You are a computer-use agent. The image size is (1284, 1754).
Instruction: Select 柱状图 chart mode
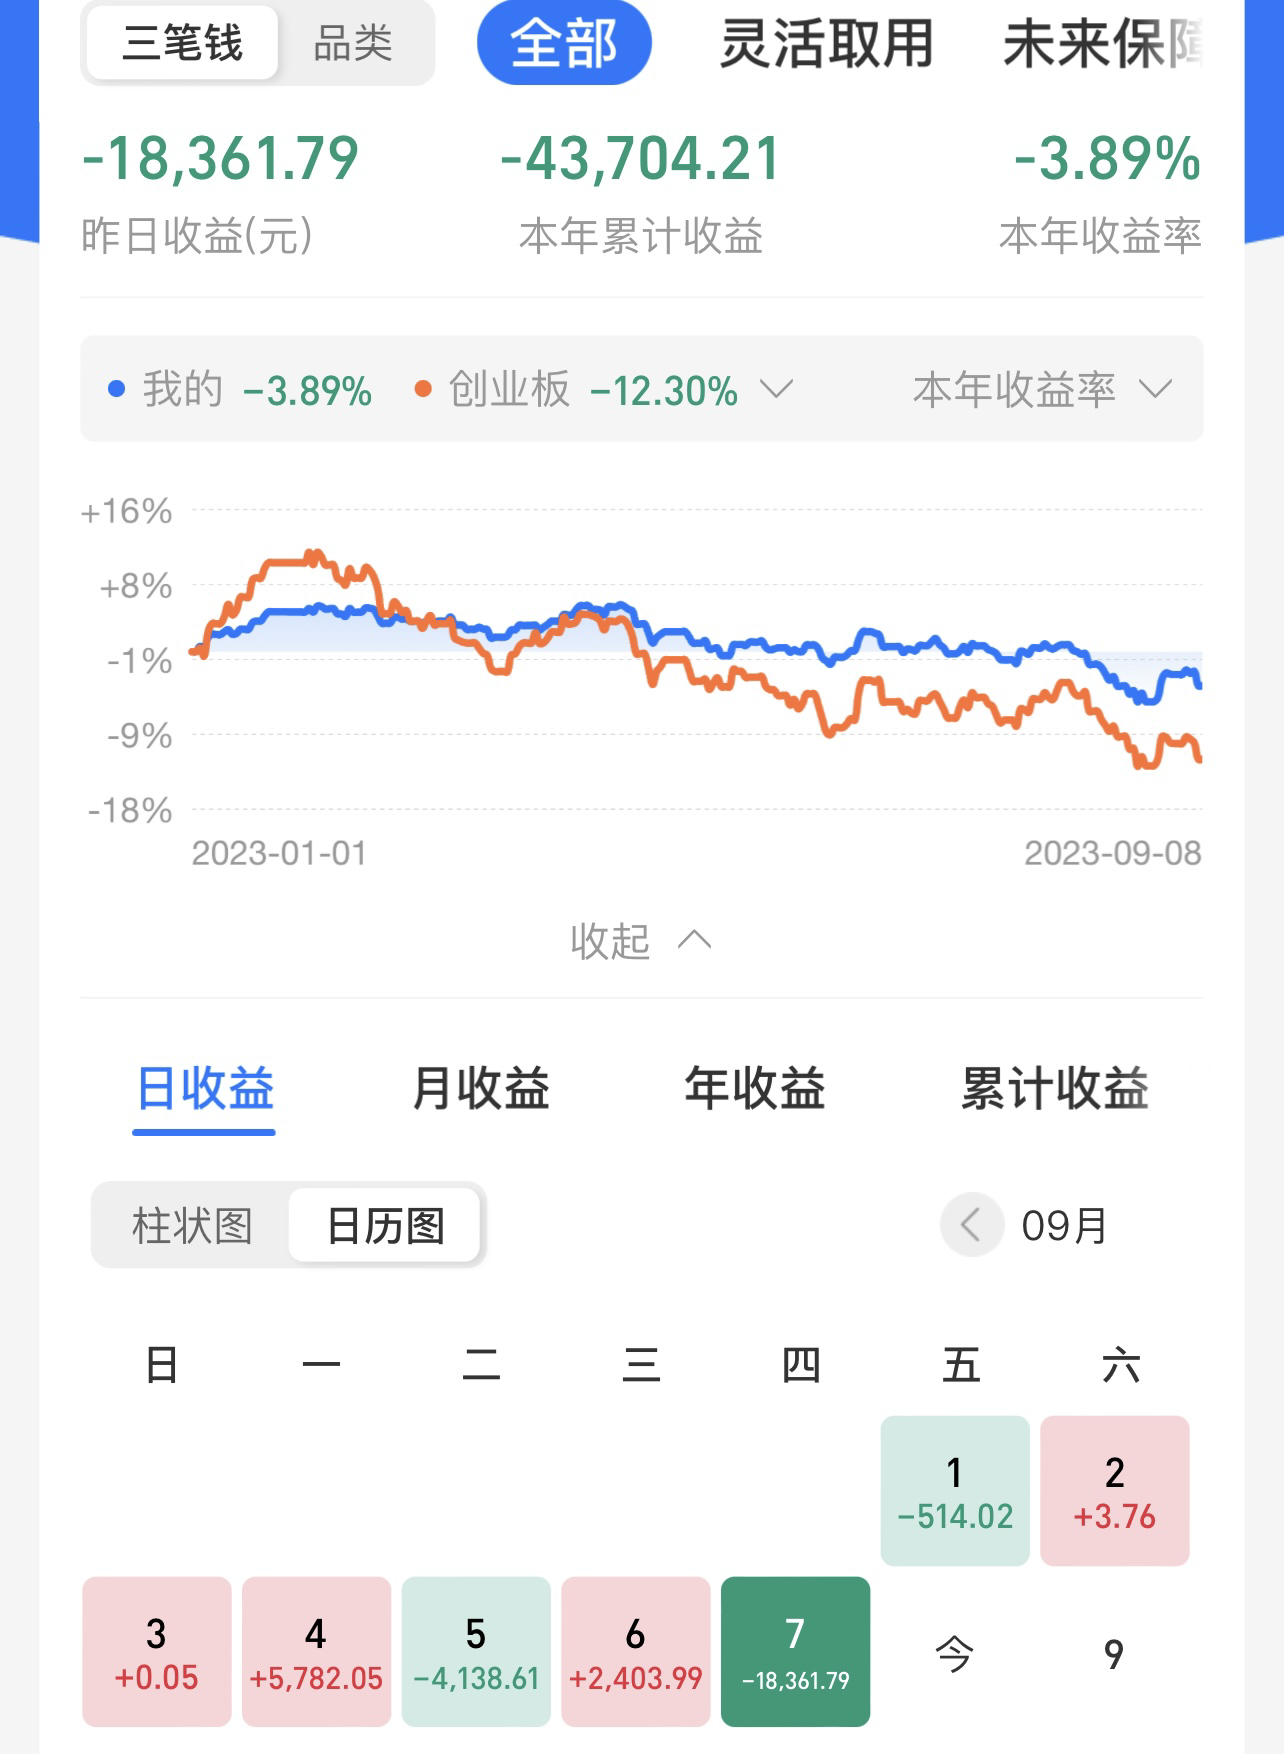pos(192,1226)
